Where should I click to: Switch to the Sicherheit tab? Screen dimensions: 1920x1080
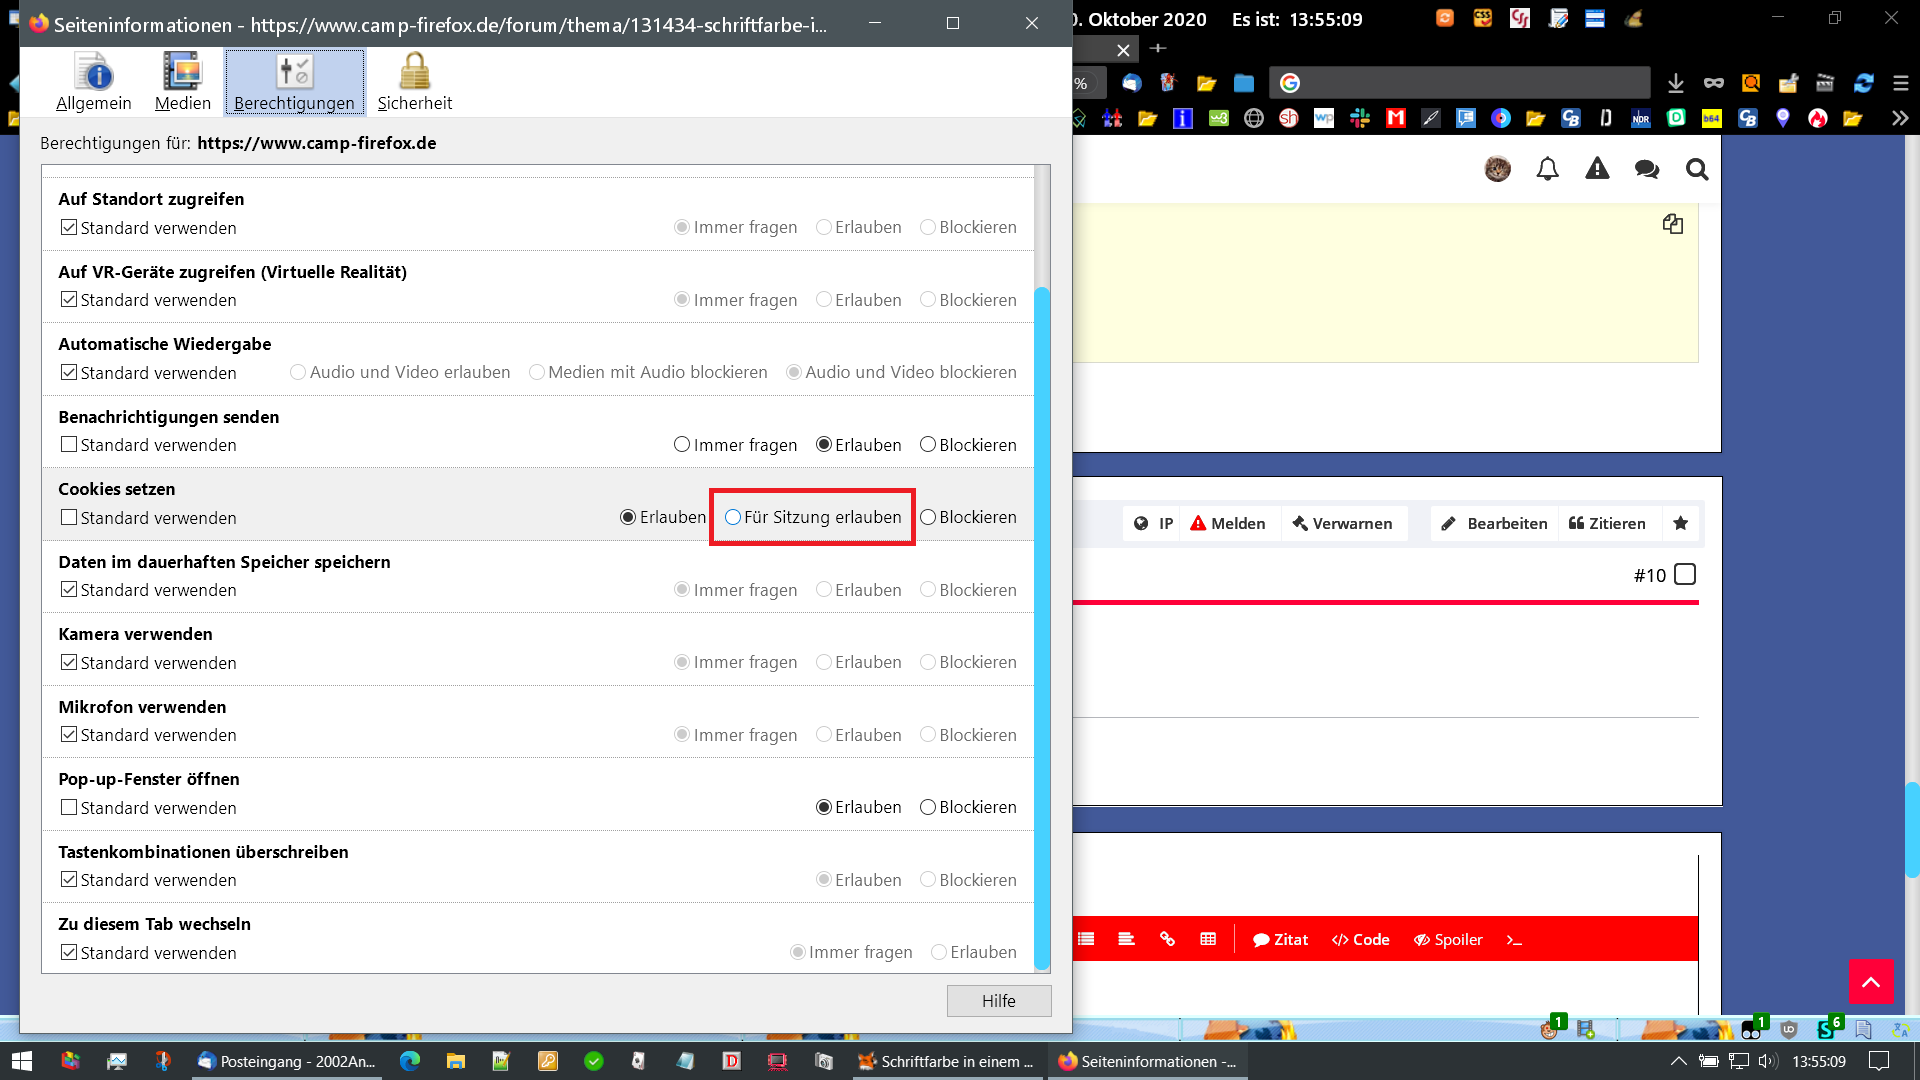click(414, 83)
